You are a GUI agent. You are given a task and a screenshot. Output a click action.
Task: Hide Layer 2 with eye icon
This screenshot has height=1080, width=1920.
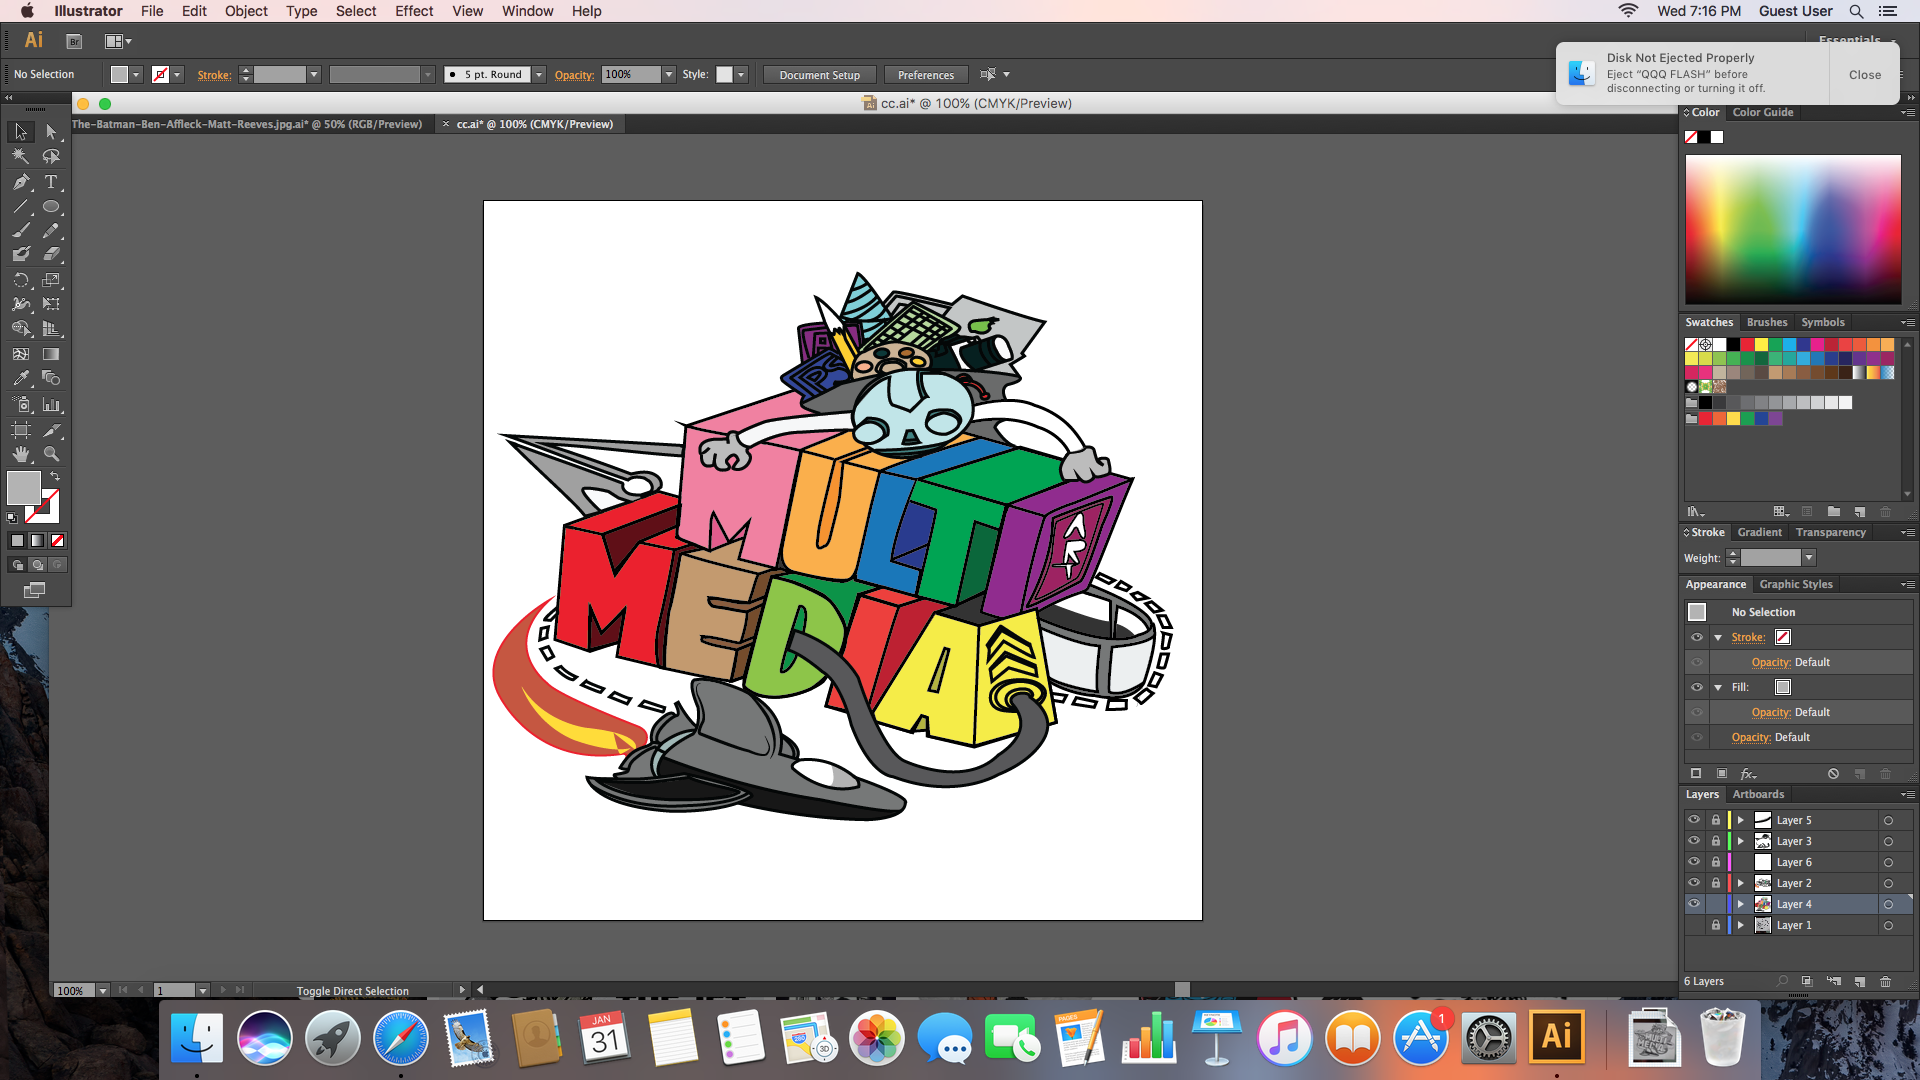pos(1694,883)
